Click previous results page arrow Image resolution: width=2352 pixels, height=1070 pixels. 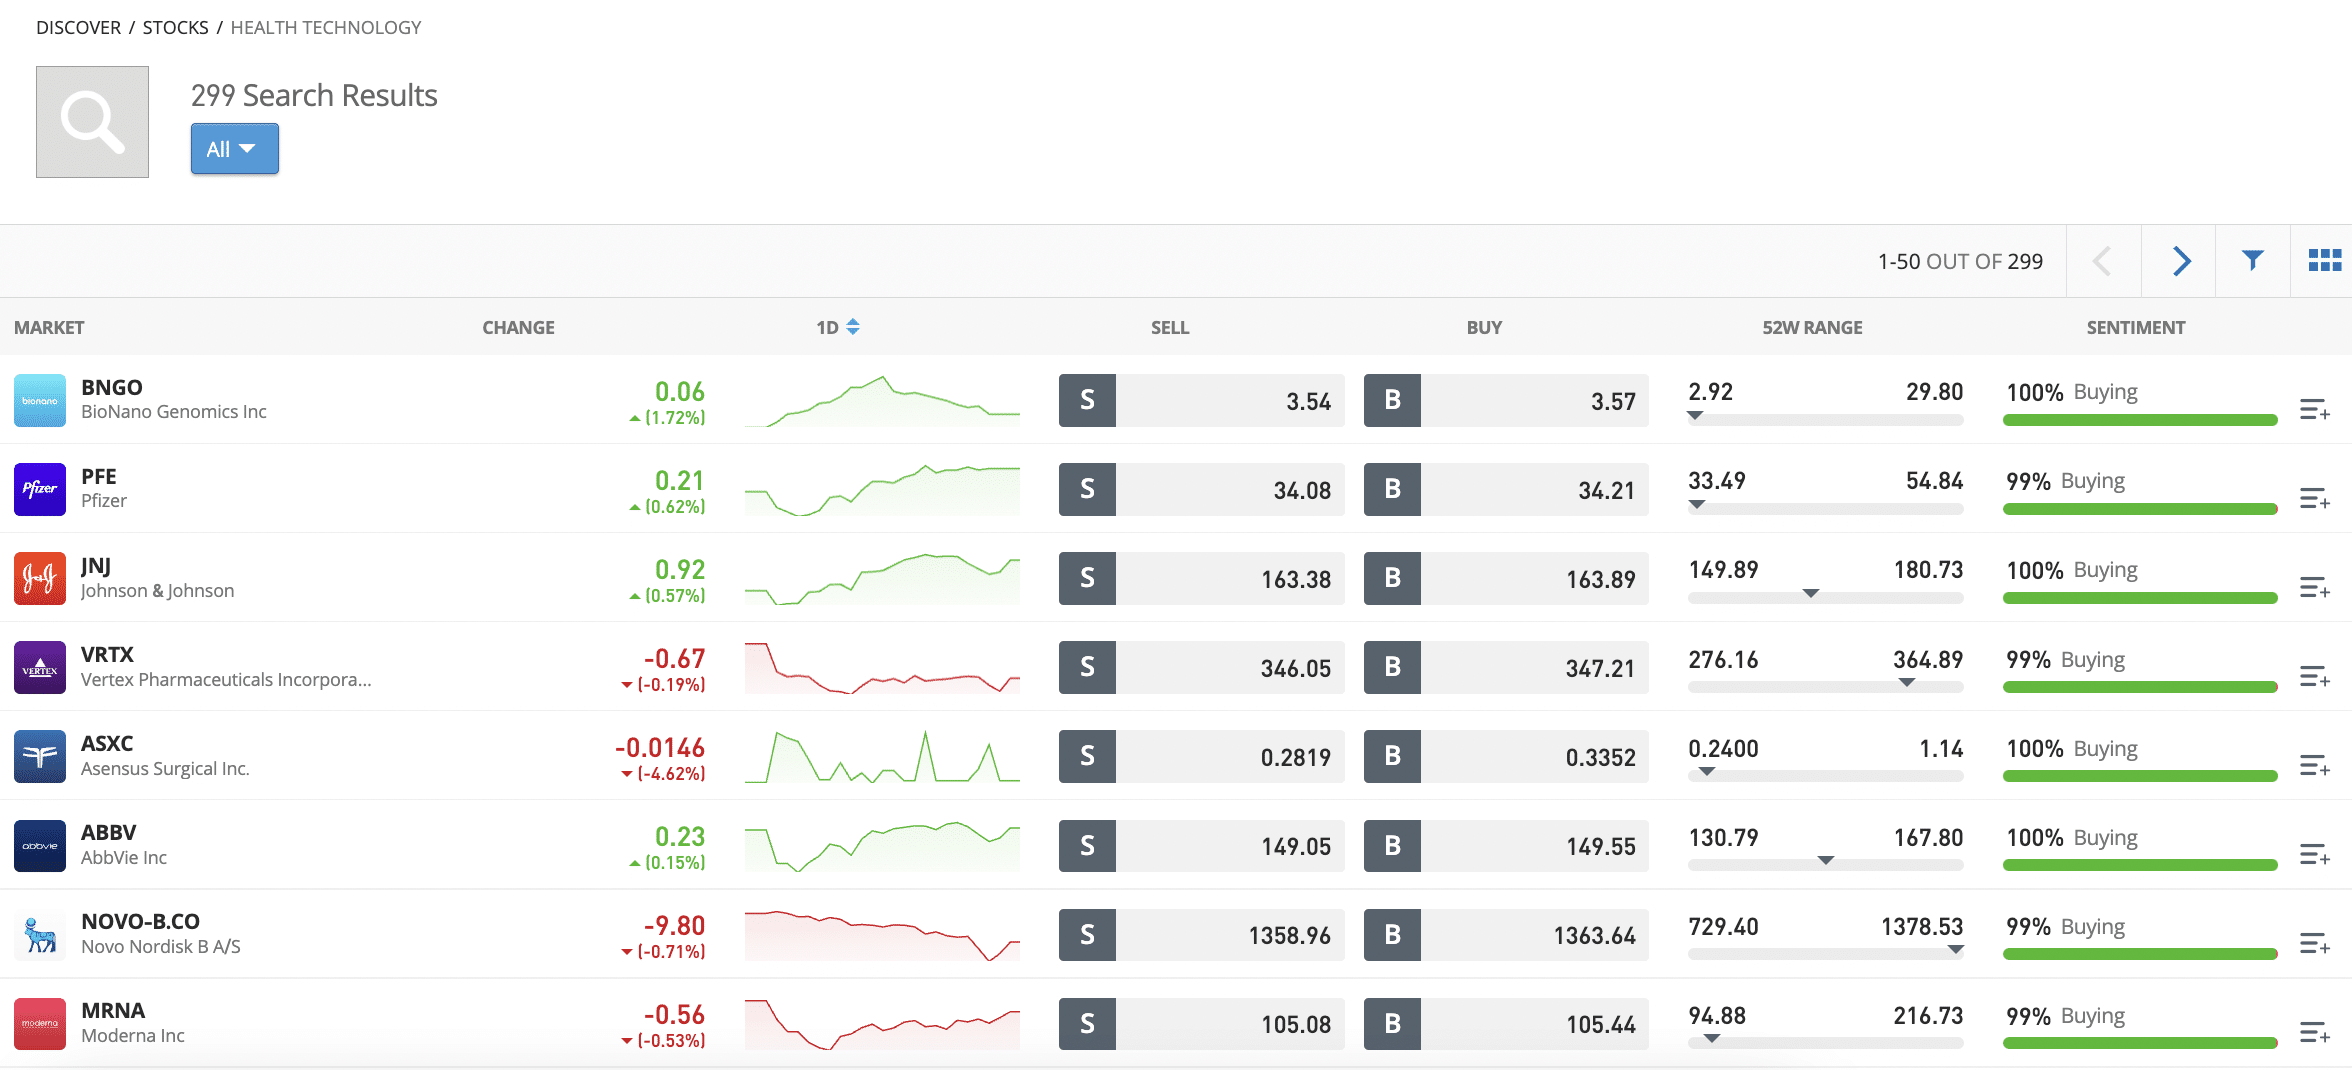click(x=2103, y=261)
